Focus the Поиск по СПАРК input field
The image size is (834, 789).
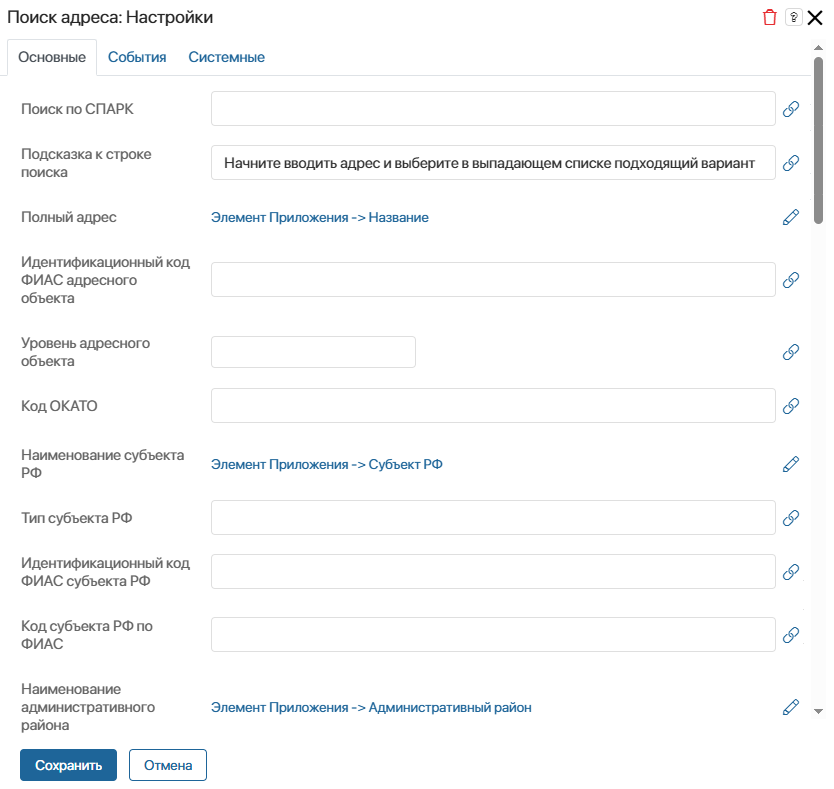pyautogui.click(x=493, y=109)
